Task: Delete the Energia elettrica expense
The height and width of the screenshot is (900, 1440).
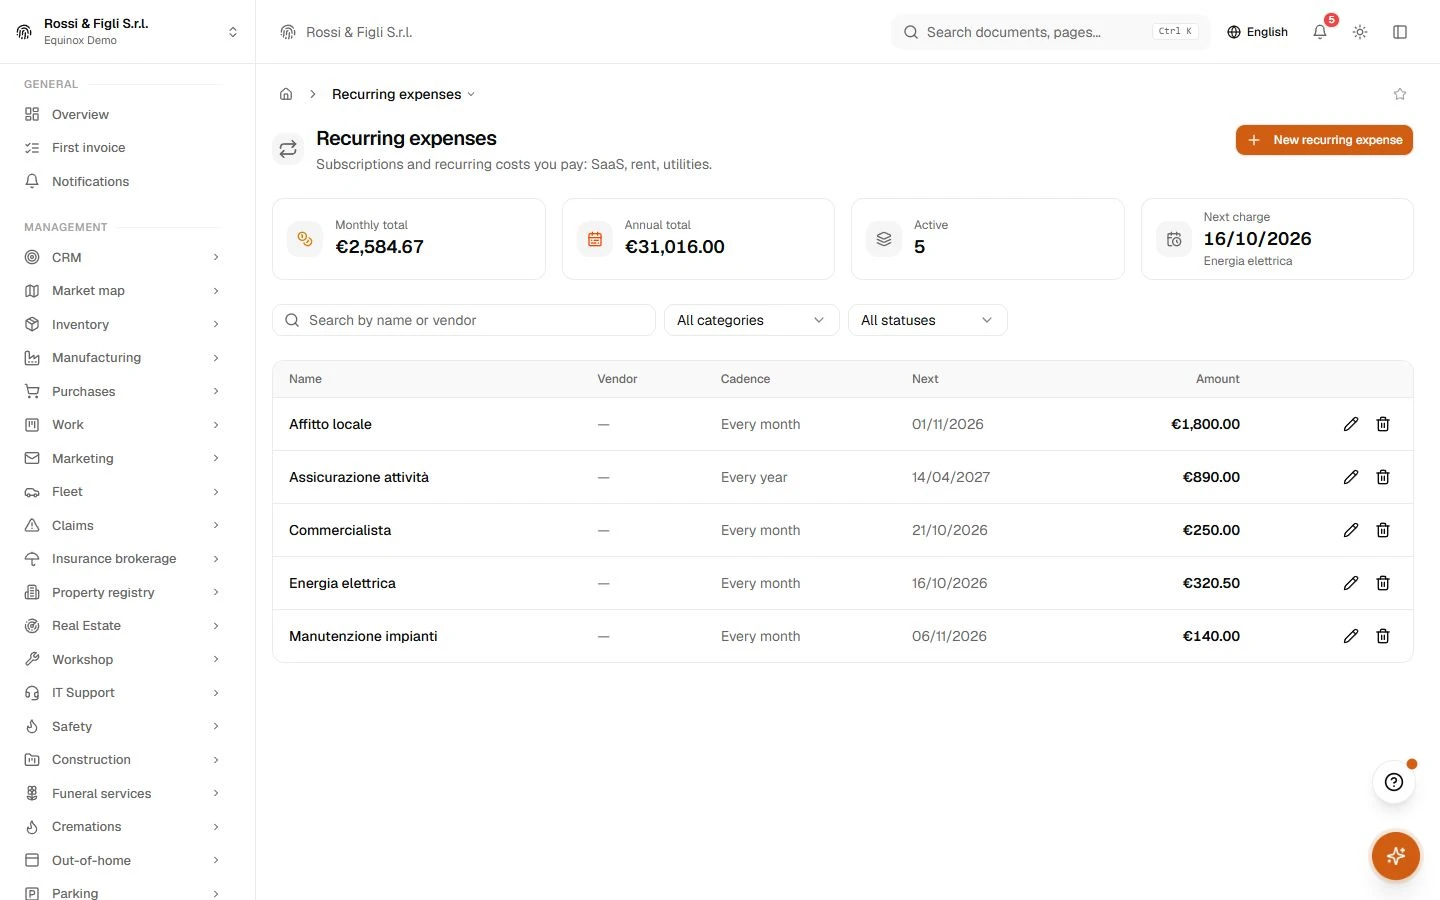Action: pyautogui.click(x=1383, y=583)
